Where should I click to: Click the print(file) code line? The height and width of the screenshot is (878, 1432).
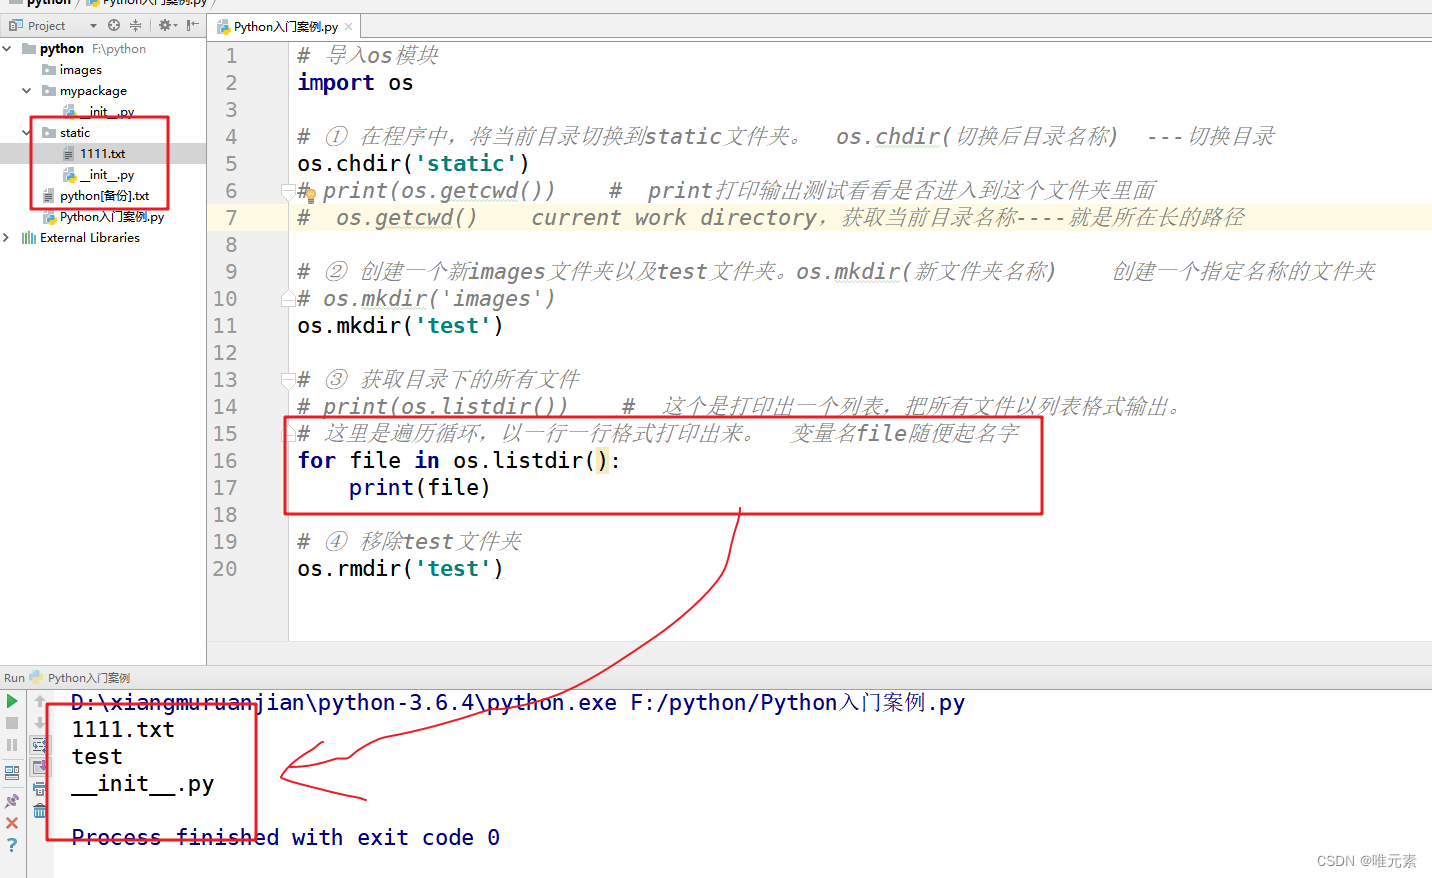click(419, 488)
